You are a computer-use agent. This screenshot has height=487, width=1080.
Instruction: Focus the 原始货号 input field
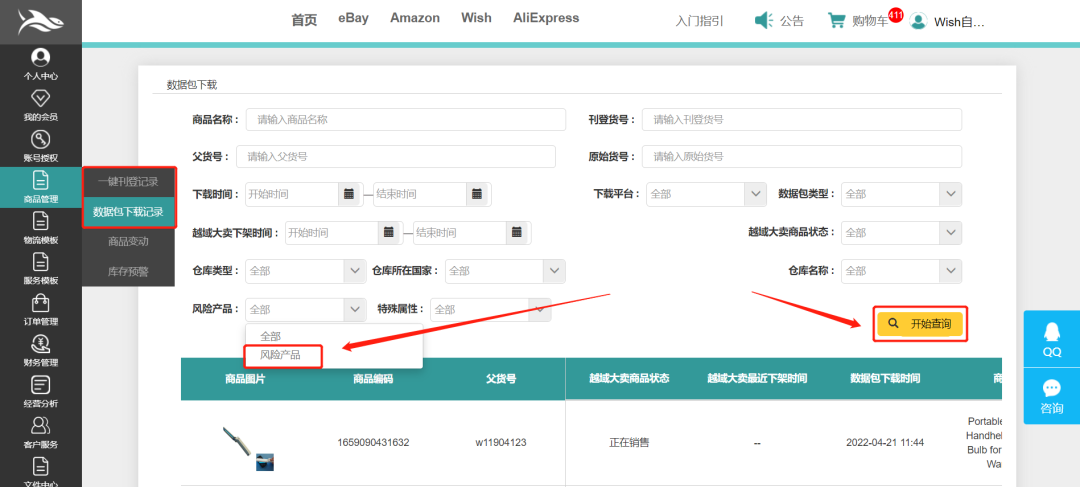802,156
